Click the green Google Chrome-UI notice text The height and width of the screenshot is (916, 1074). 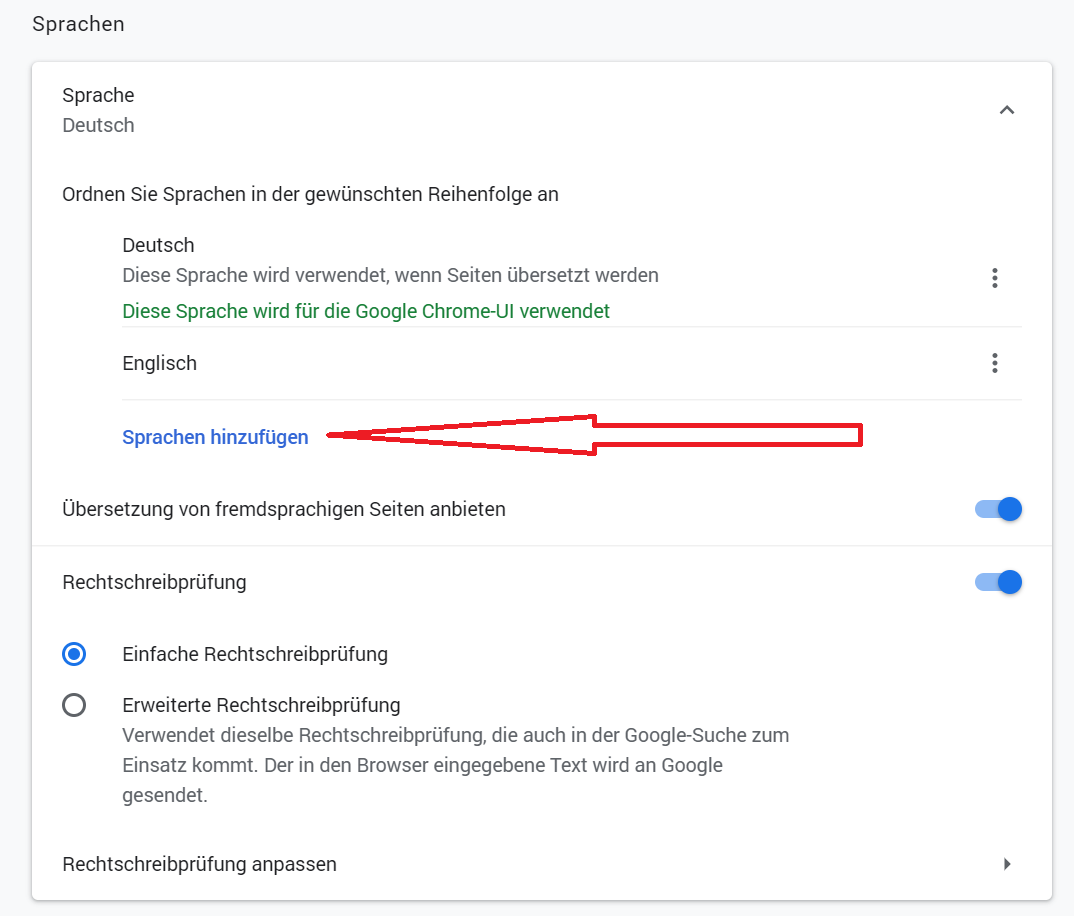point(366,311)
